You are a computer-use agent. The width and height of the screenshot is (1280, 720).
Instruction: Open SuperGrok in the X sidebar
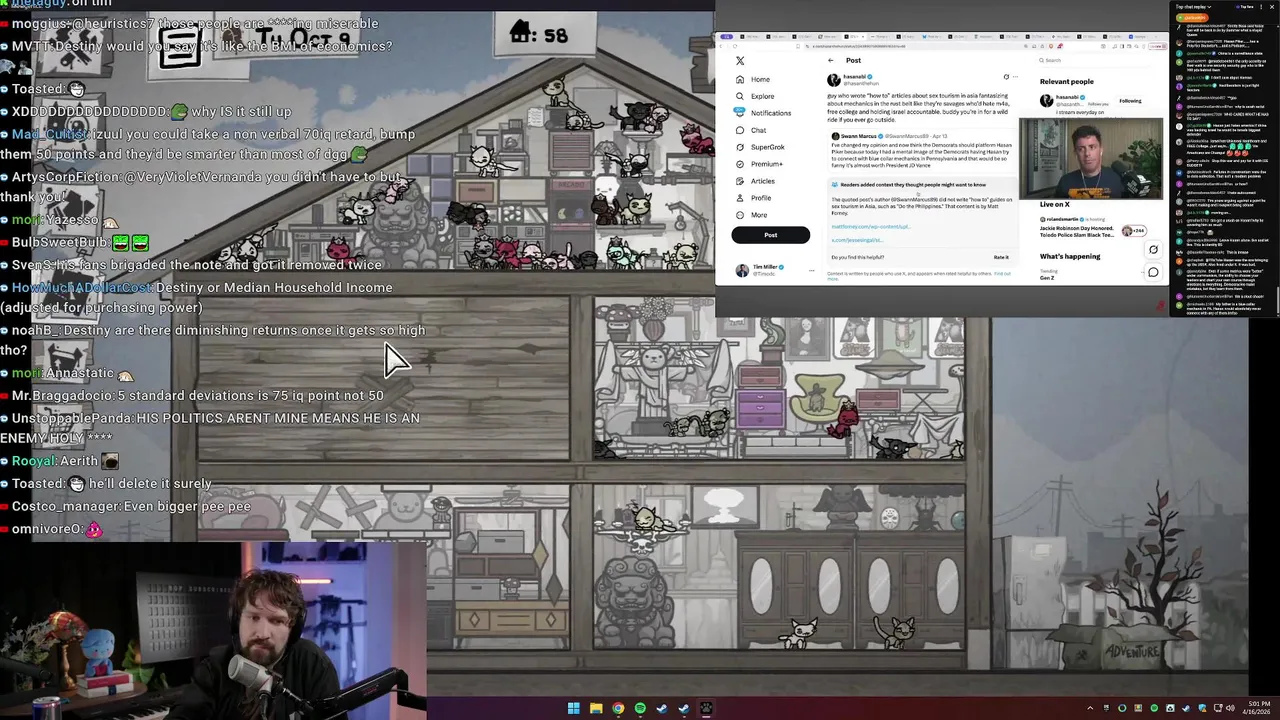[x=760, y=147]
